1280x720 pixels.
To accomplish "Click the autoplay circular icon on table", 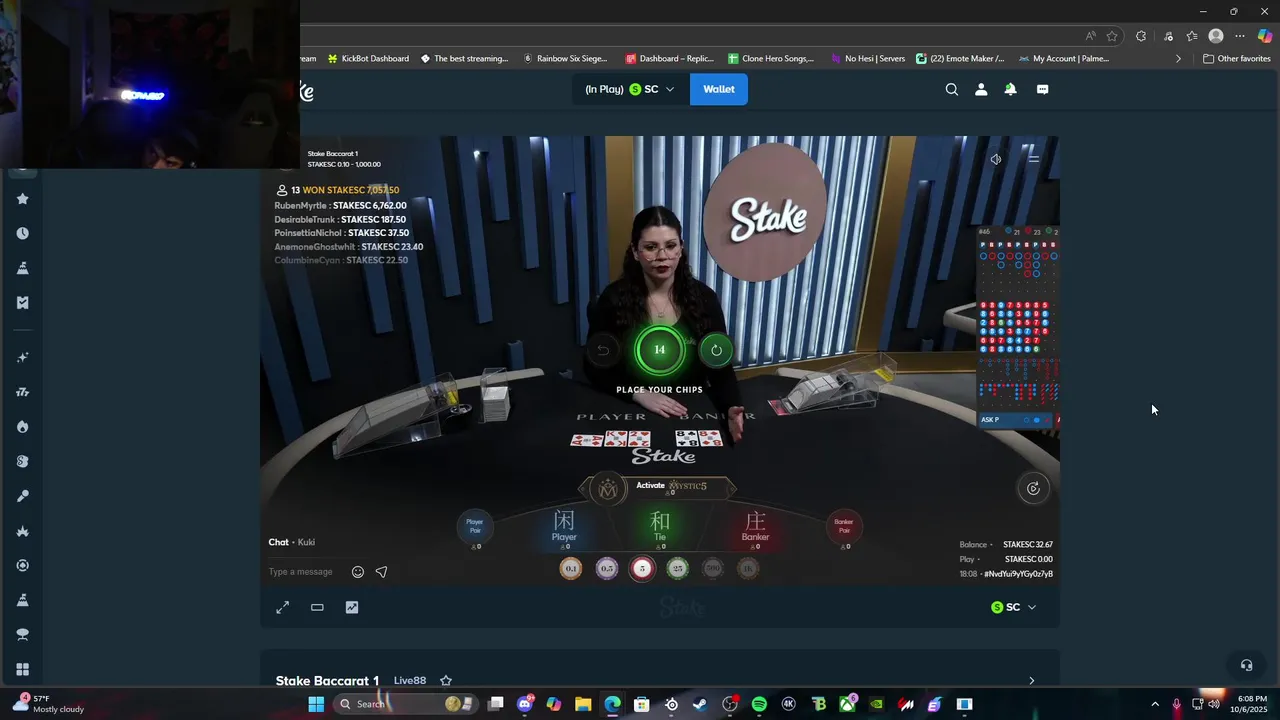I will click(1033, 488).
